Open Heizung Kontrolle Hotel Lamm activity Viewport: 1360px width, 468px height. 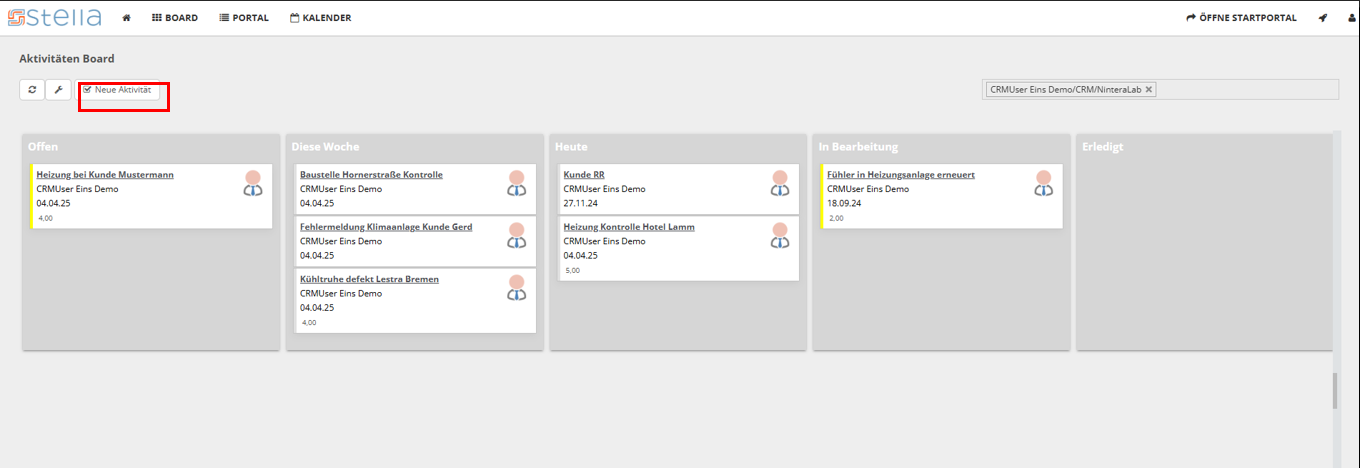(629, 227)
